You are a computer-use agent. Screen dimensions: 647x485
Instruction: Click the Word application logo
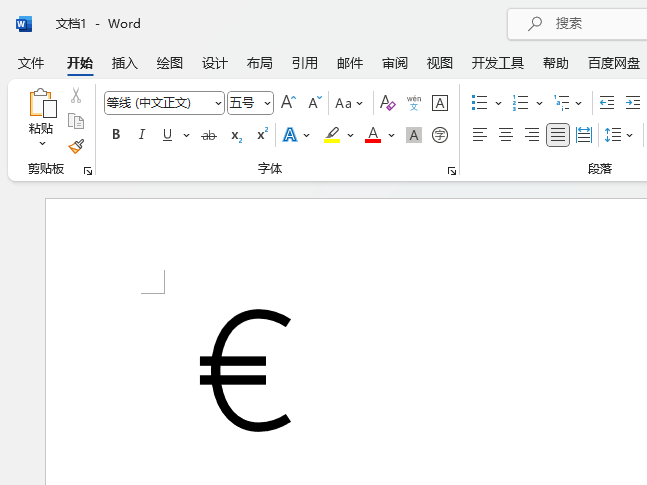point(24,24)
